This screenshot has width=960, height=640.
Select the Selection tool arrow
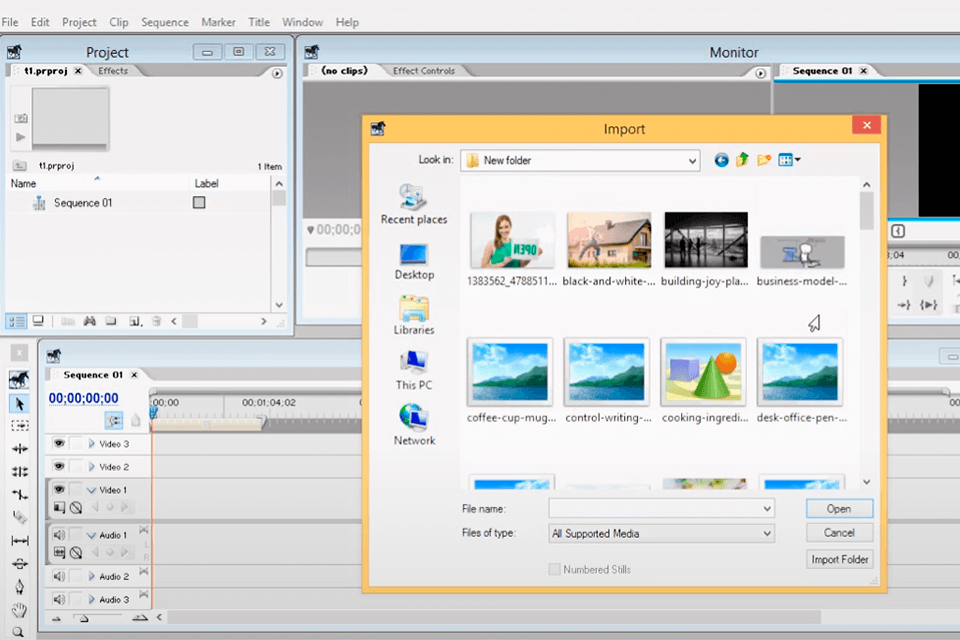coord(17,404)
